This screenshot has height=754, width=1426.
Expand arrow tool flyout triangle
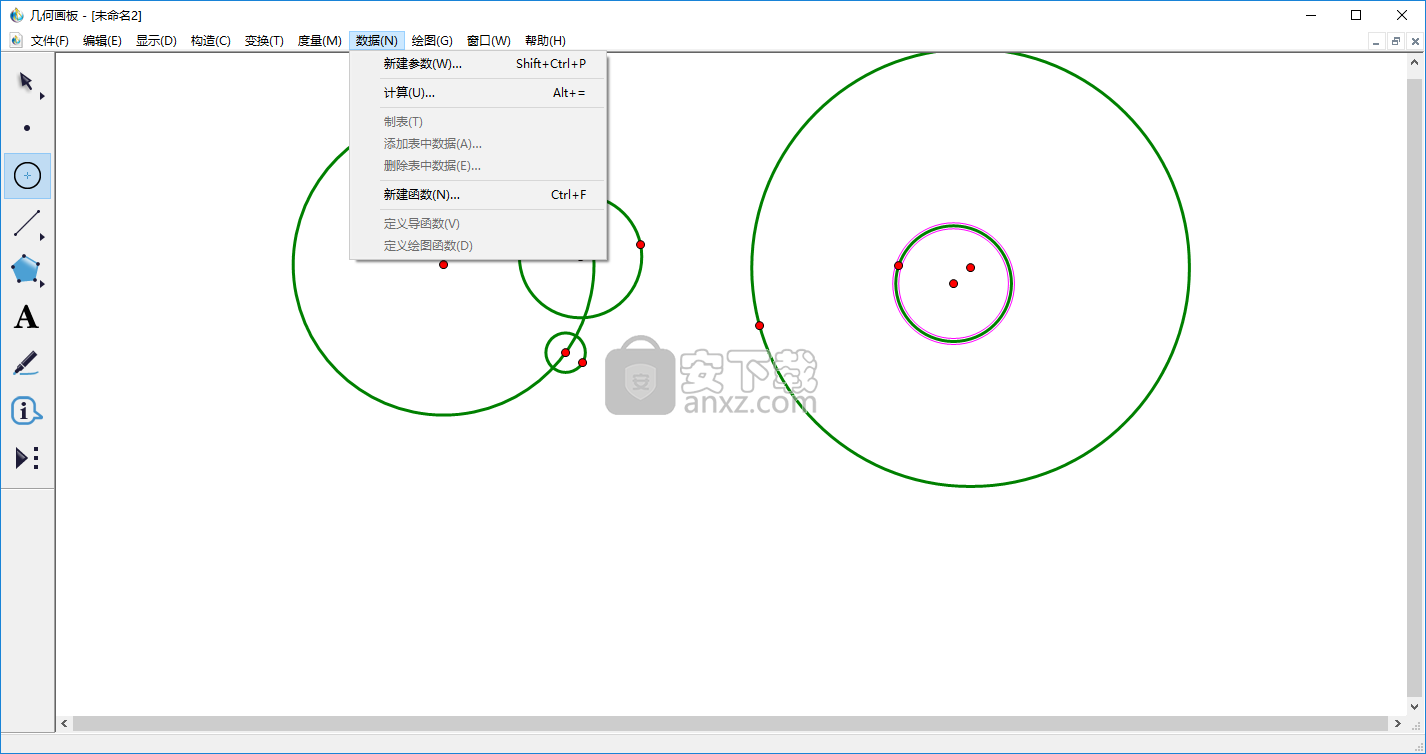42,96
